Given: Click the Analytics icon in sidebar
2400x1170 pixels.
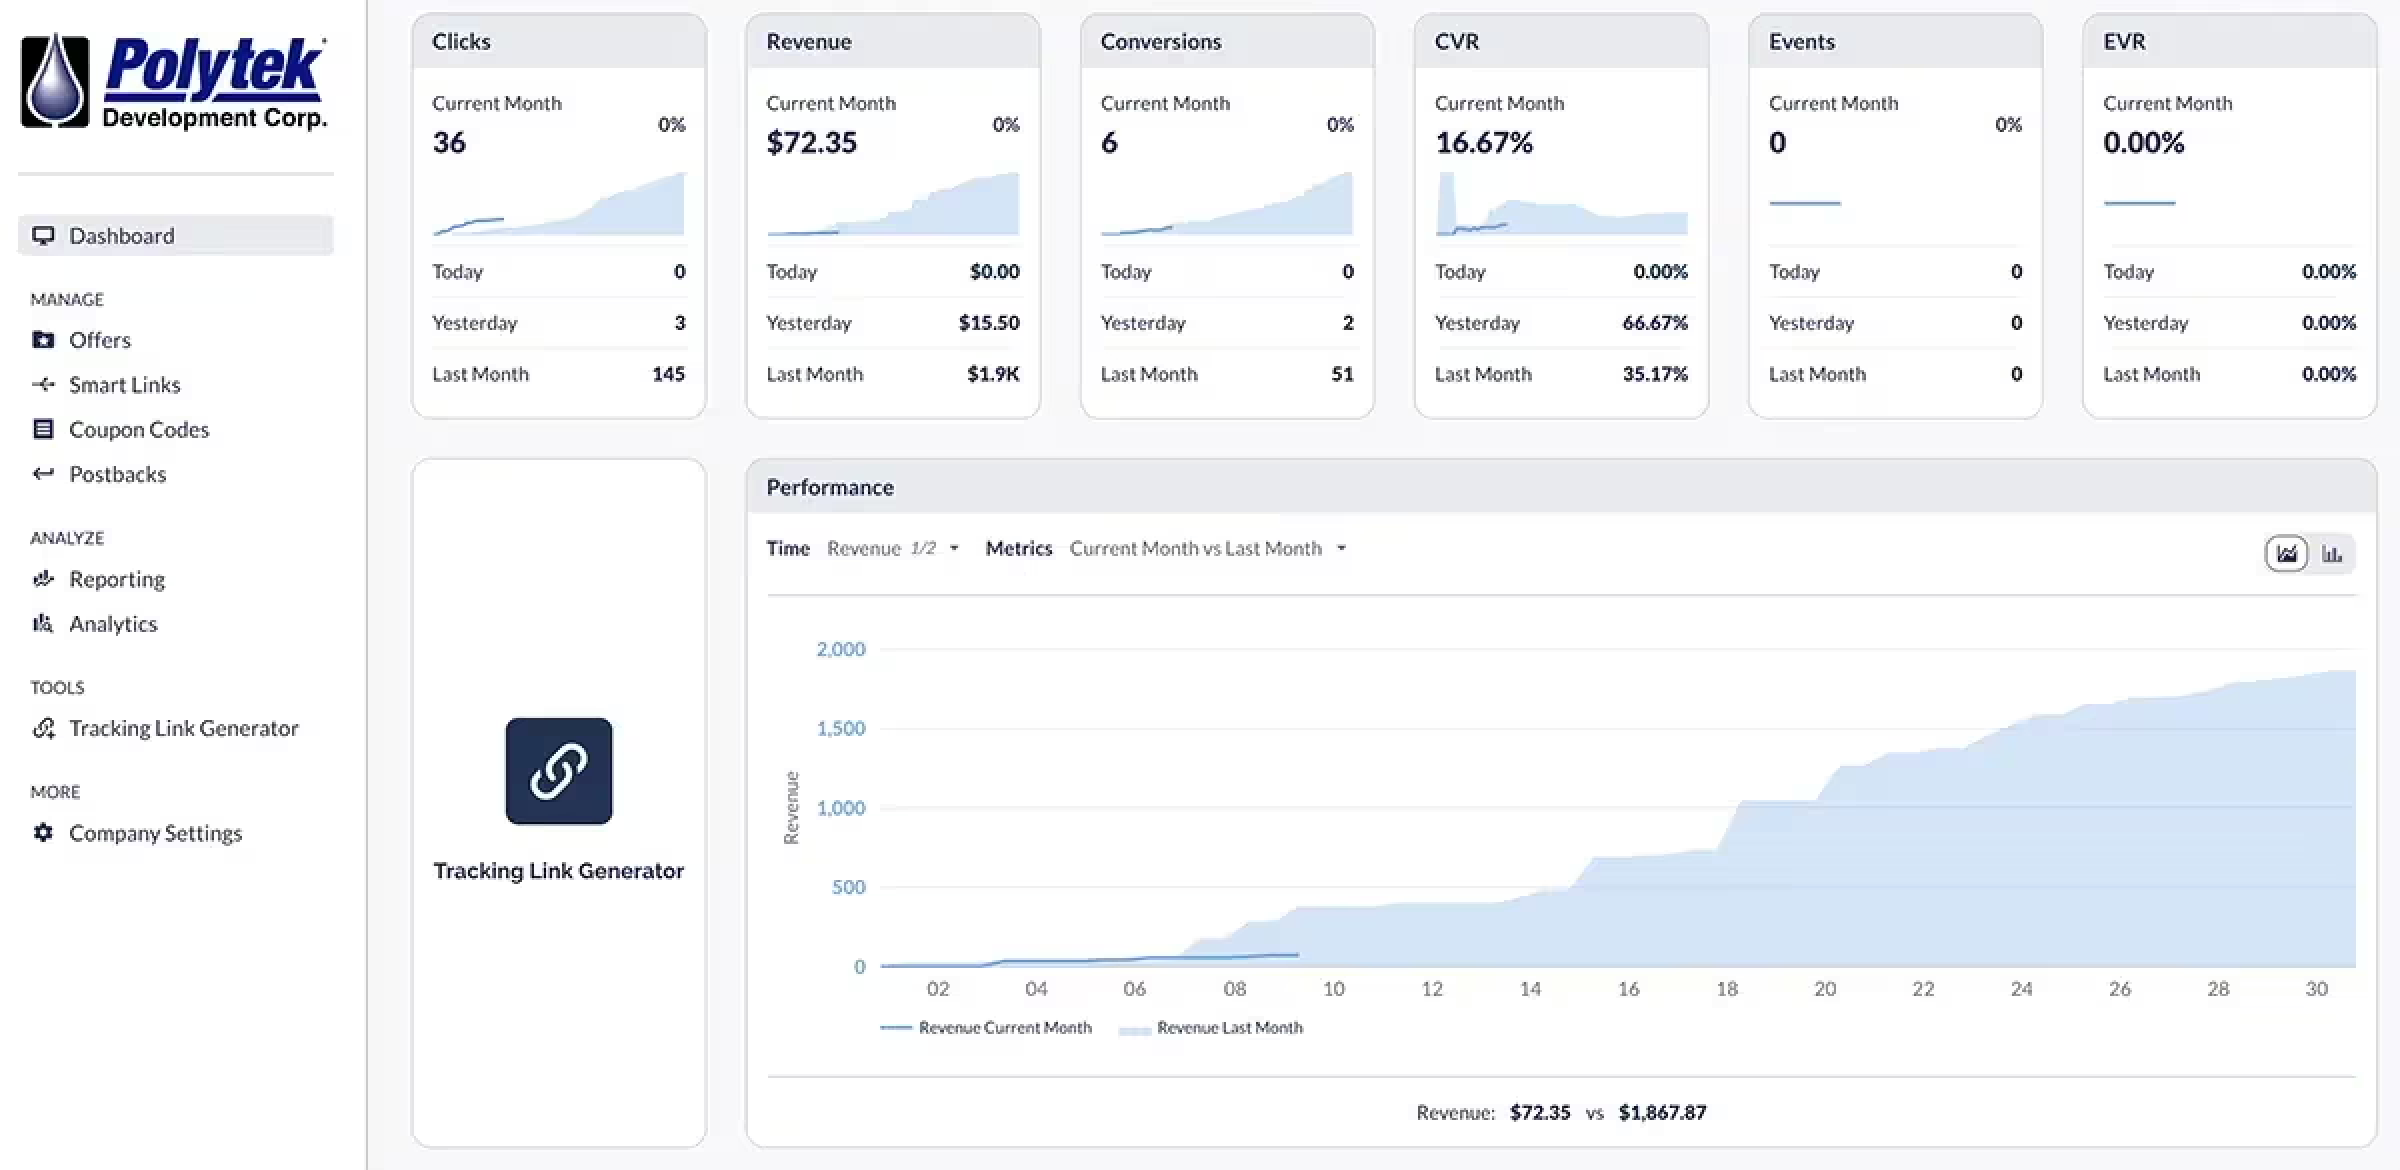Looking at the screenshot, I should click(43, 624).
